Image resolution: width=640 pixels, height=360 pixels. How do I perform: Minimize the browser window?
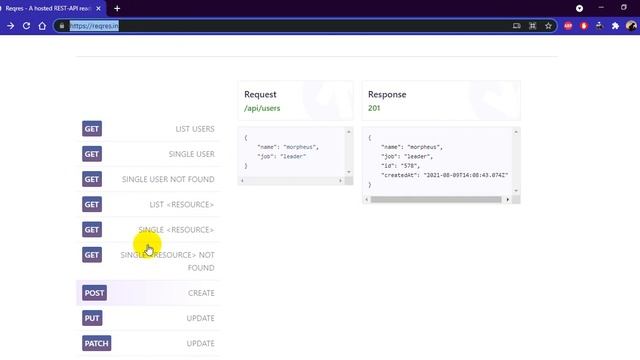click(601, 8)
